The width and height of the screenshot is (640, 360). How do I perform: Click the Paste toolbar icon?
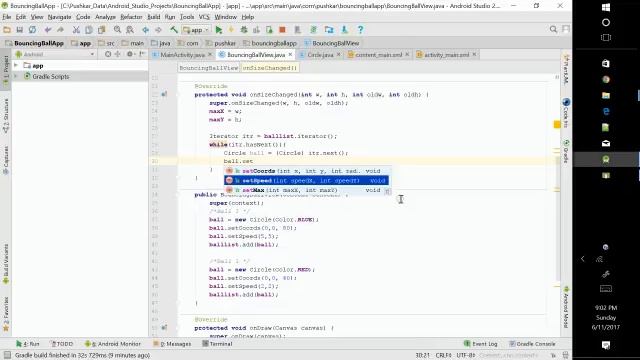coord(101,30)
